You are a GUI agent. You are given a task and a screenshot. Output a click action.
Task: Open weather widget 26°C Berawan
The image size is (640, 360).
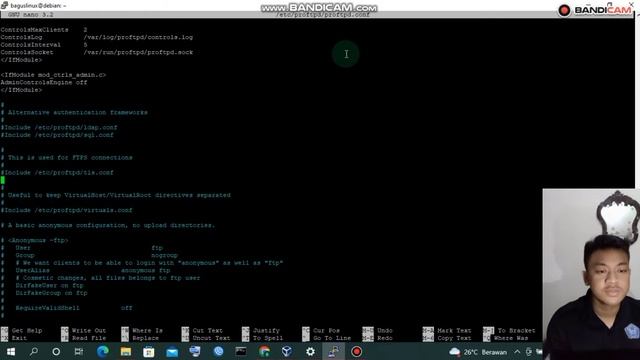click(478, 352)
